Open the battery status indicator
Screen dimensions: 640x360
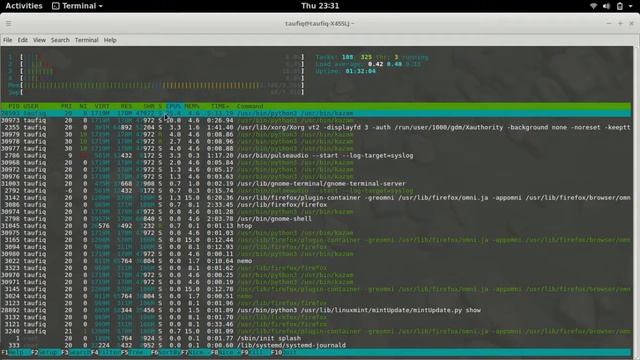tap(620, 6)
